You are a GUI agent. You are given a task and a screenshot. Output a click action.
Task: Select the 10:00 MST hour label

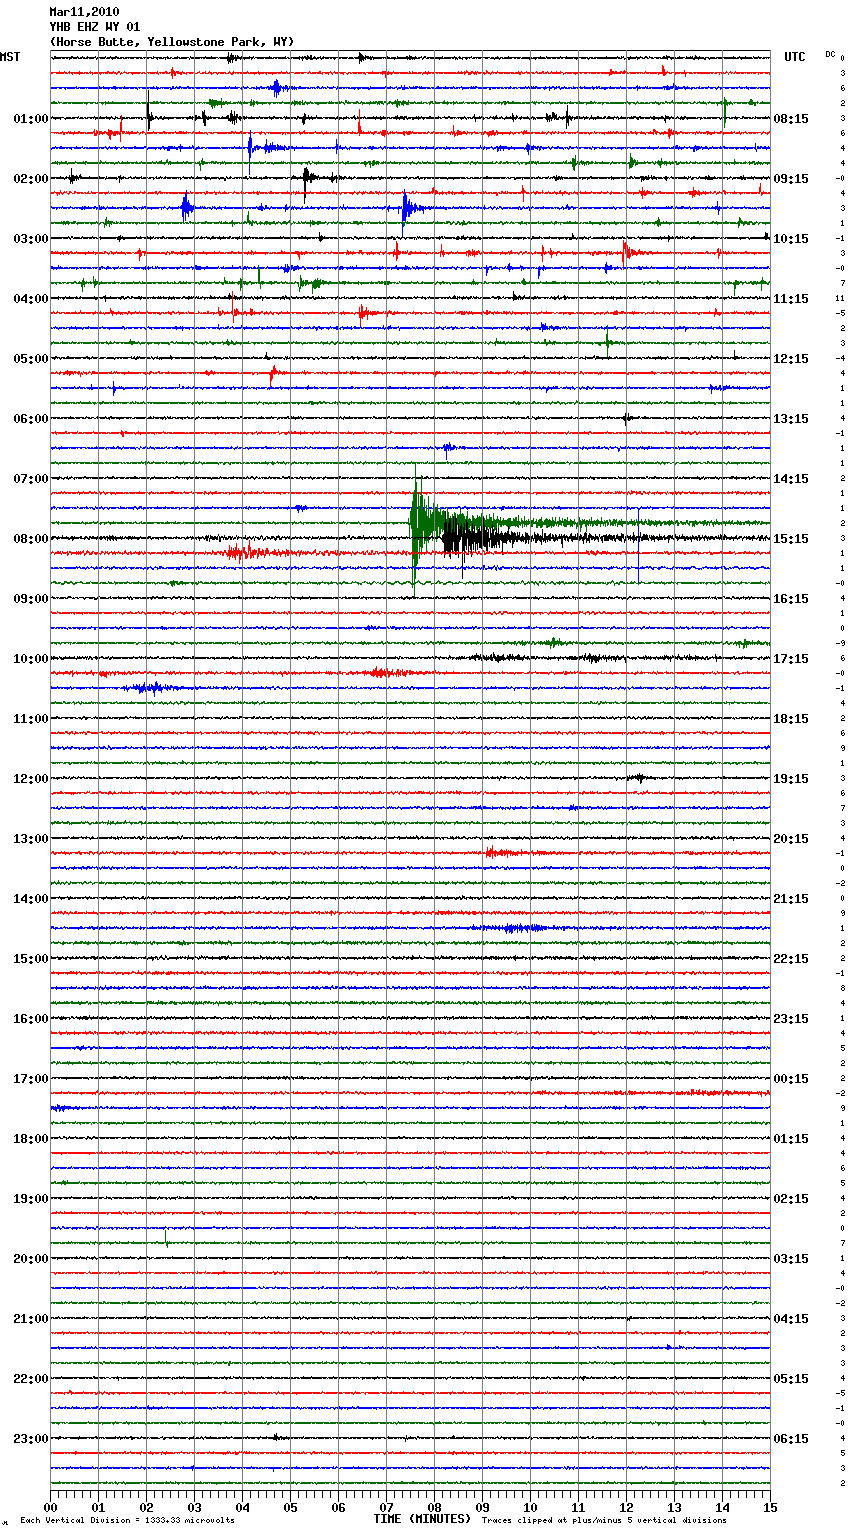31,659
